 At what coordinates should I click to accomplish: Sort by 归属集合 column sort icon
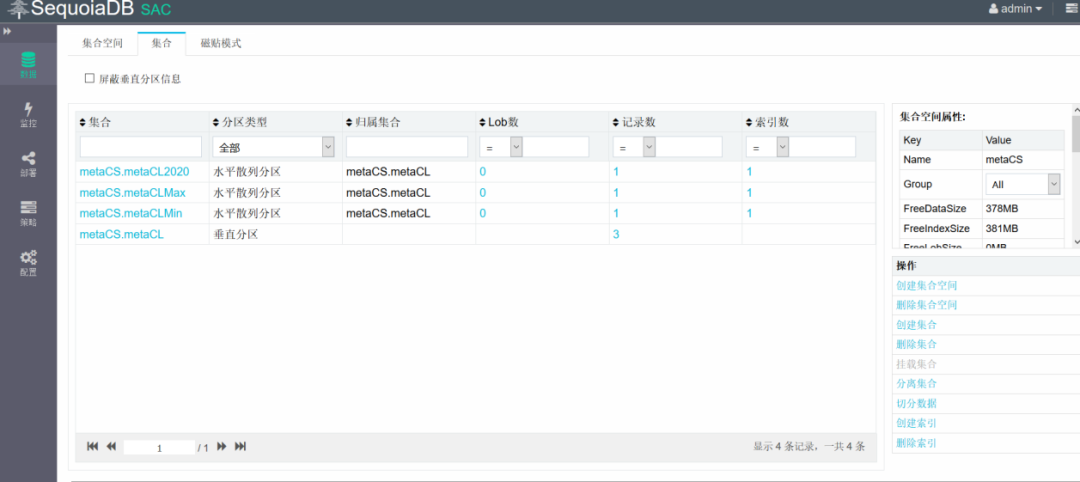pos(350,123)
